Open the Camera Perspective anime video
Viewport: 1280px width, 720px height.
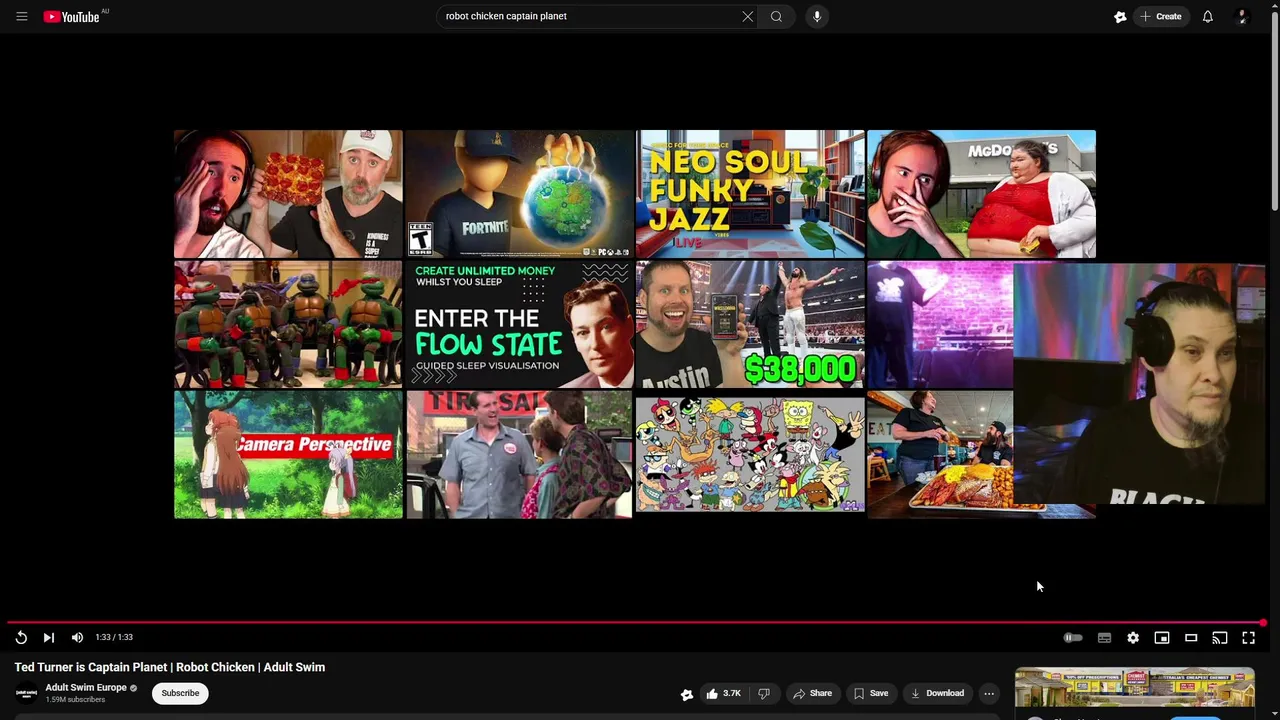[x=288, y=455]
